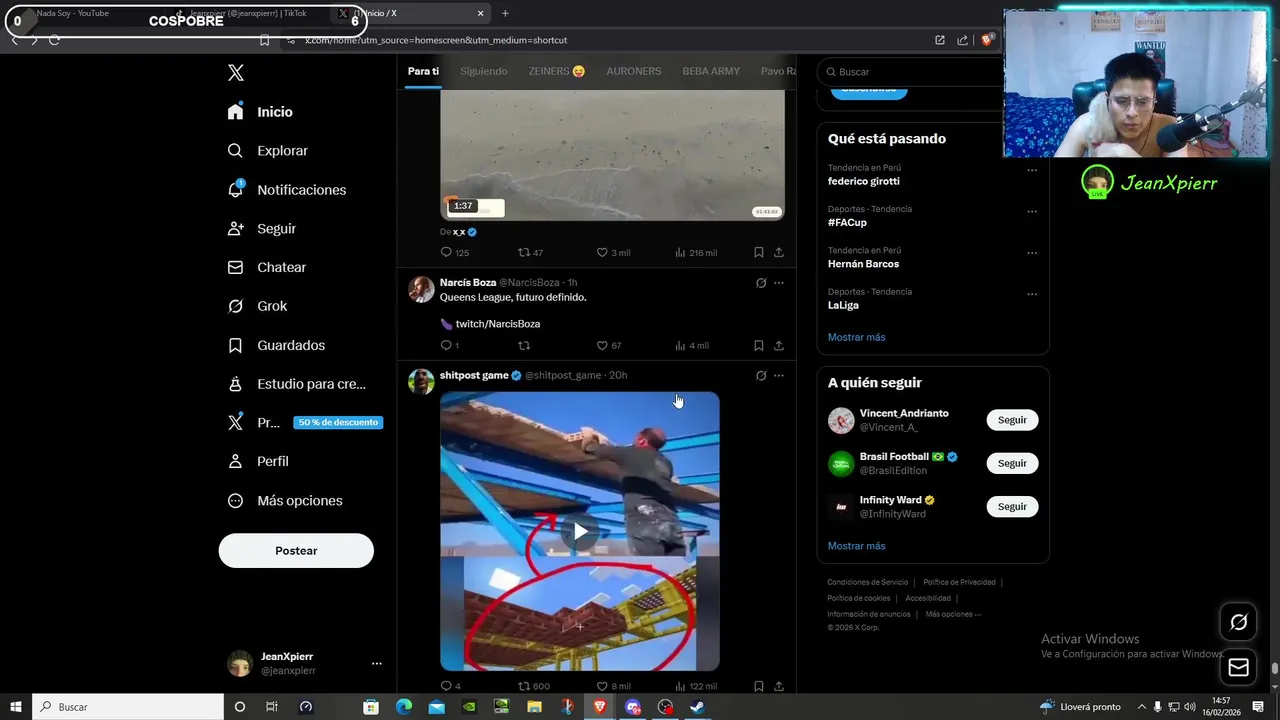Open more options on Narcís Boza post

point(779,283)
